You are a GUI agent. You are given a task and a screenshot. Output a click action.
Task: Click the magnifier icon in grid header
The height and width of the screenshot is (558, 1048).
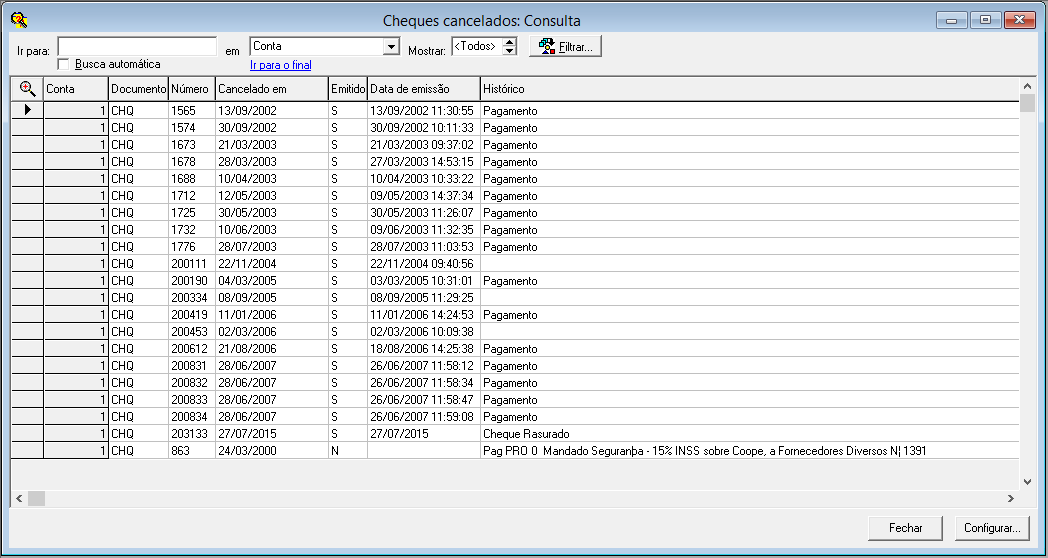pos(27,89)
